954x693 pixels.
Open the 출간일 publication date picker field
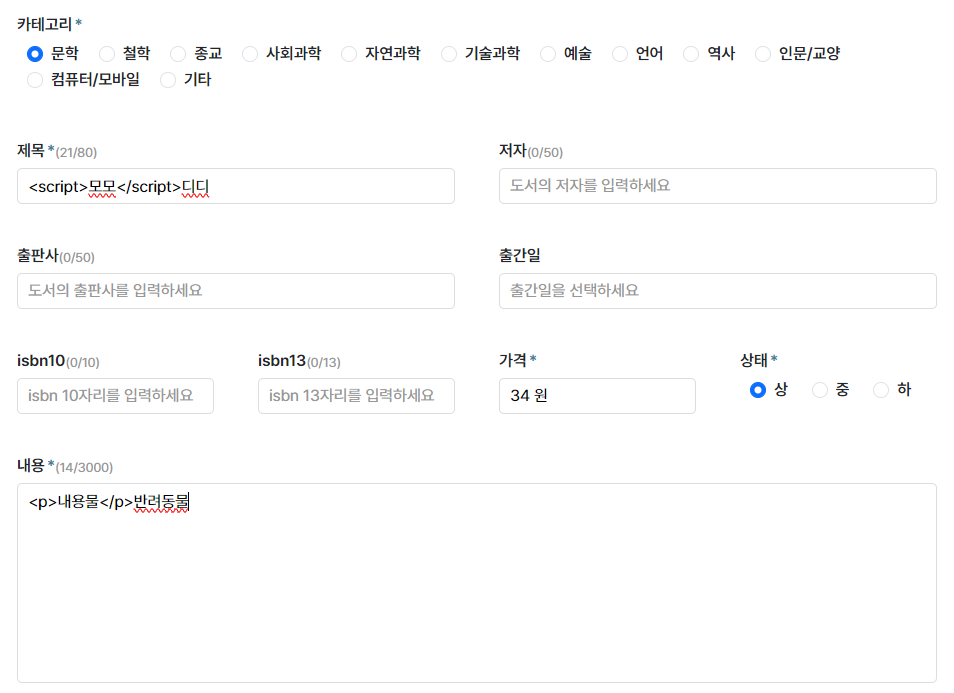718,291
